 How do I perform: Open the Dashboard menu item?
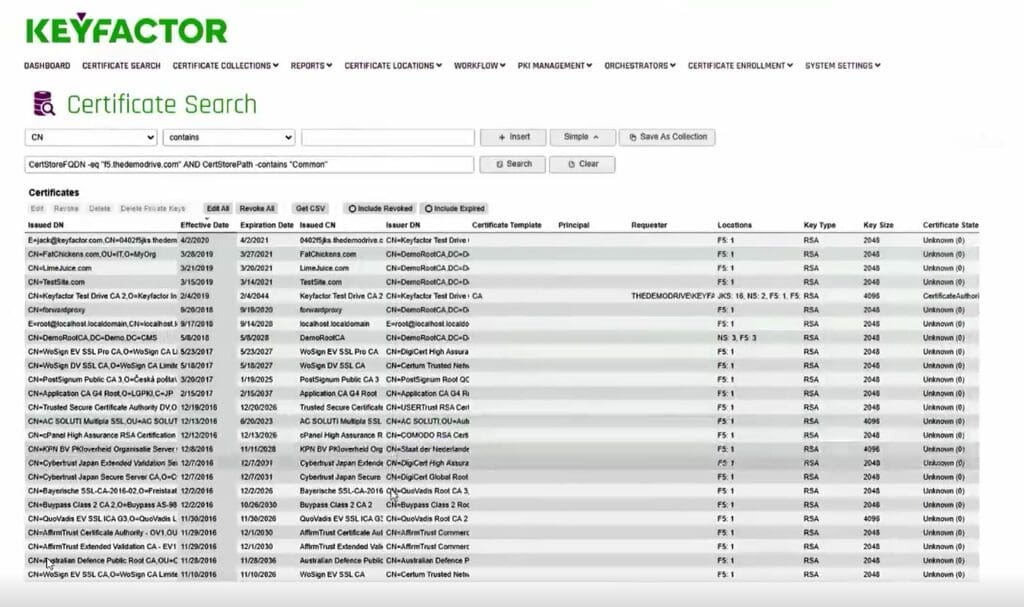(x=47, y=65)
